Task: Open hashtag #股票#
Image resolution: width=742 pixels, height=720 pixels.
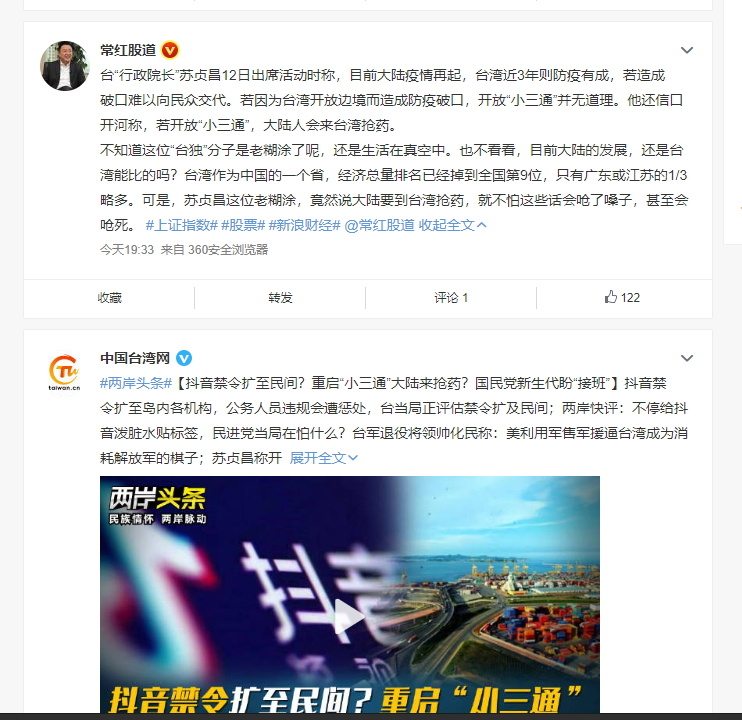Action: 243,225
